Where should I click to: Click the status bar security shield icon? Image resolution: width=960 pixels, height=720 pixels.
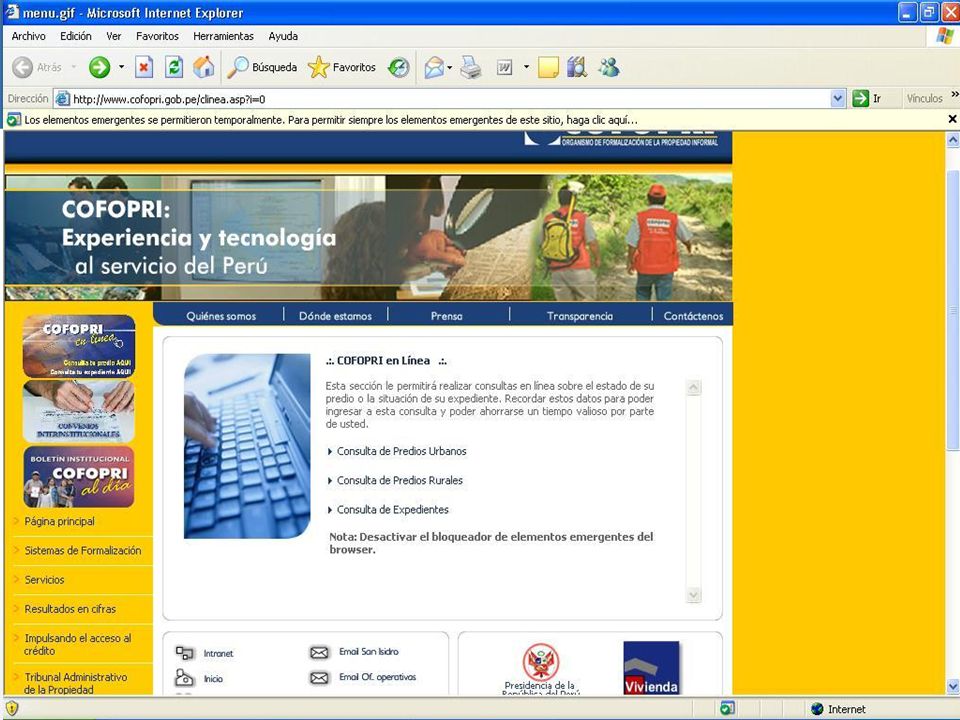[12, 709]
